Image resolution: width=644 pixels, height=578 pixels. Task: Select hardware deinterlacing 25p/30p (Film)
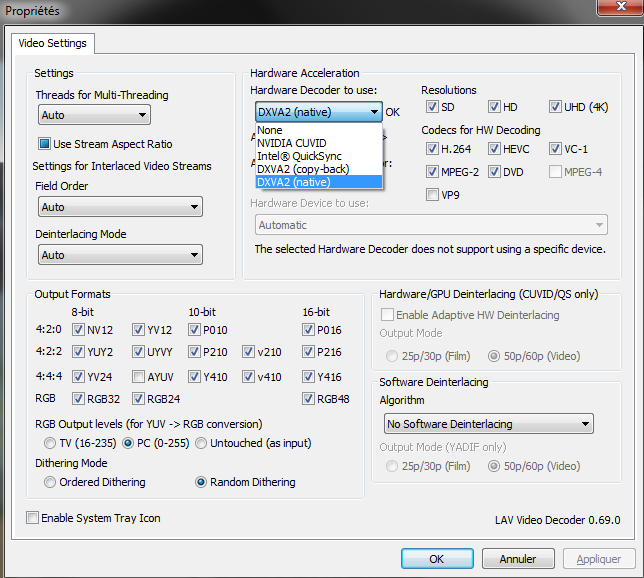[x=392, y=356]
